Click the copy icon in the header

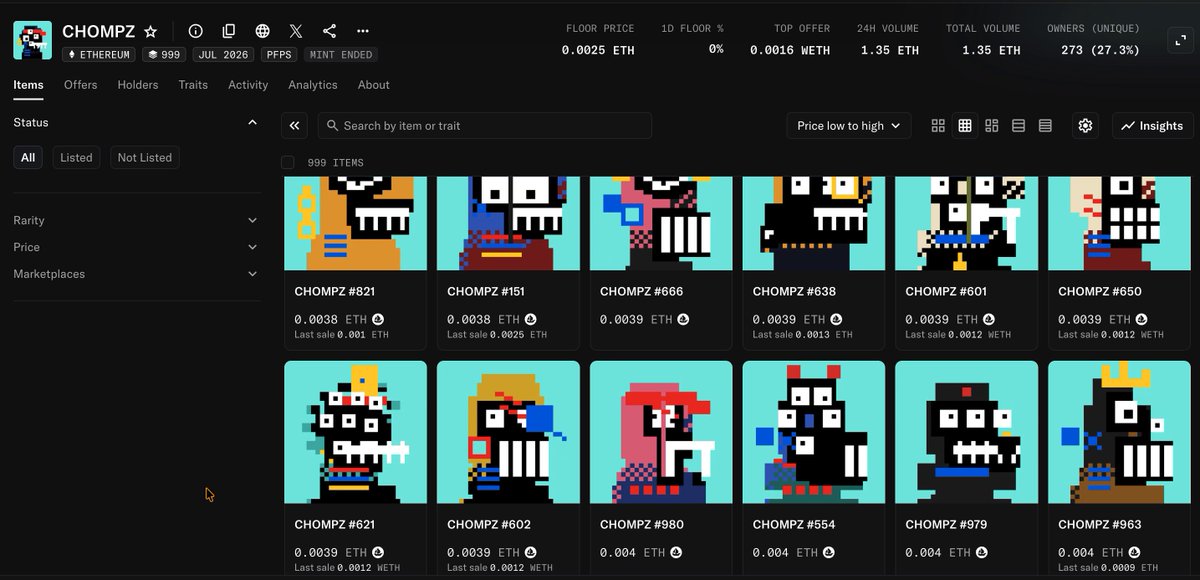(229, 32)
